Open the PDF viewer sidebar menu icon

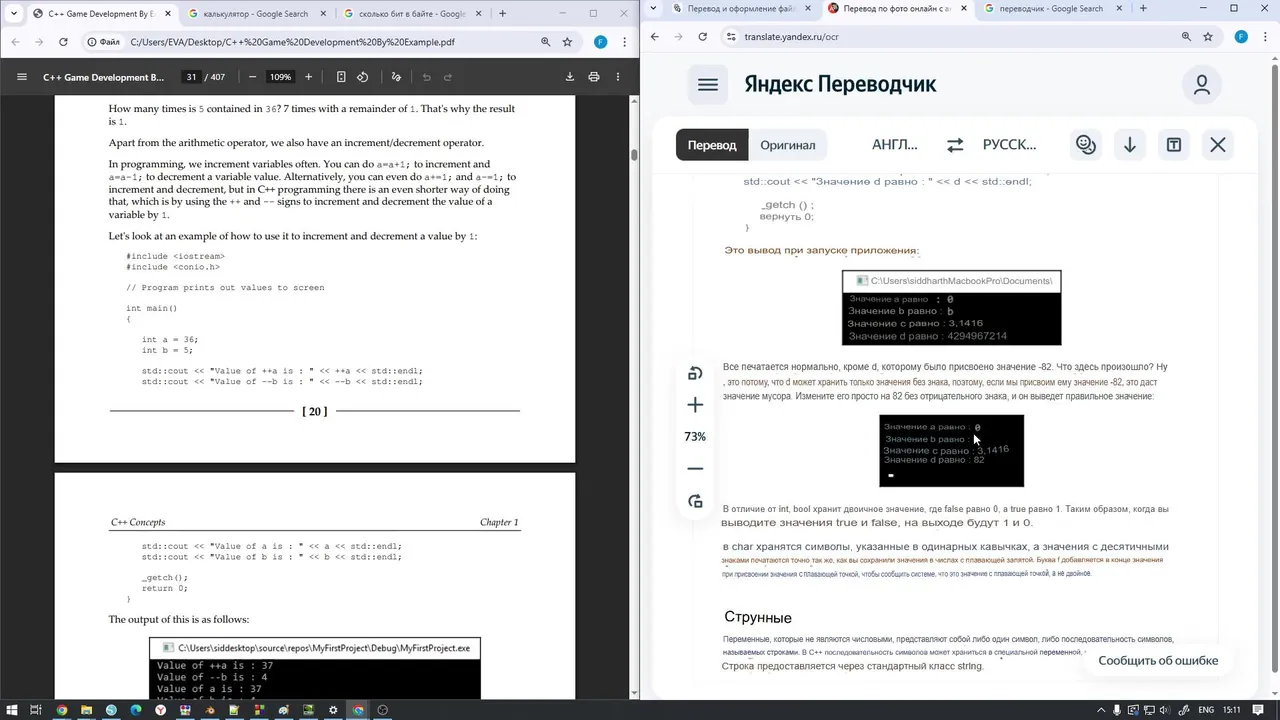point(21,77)
